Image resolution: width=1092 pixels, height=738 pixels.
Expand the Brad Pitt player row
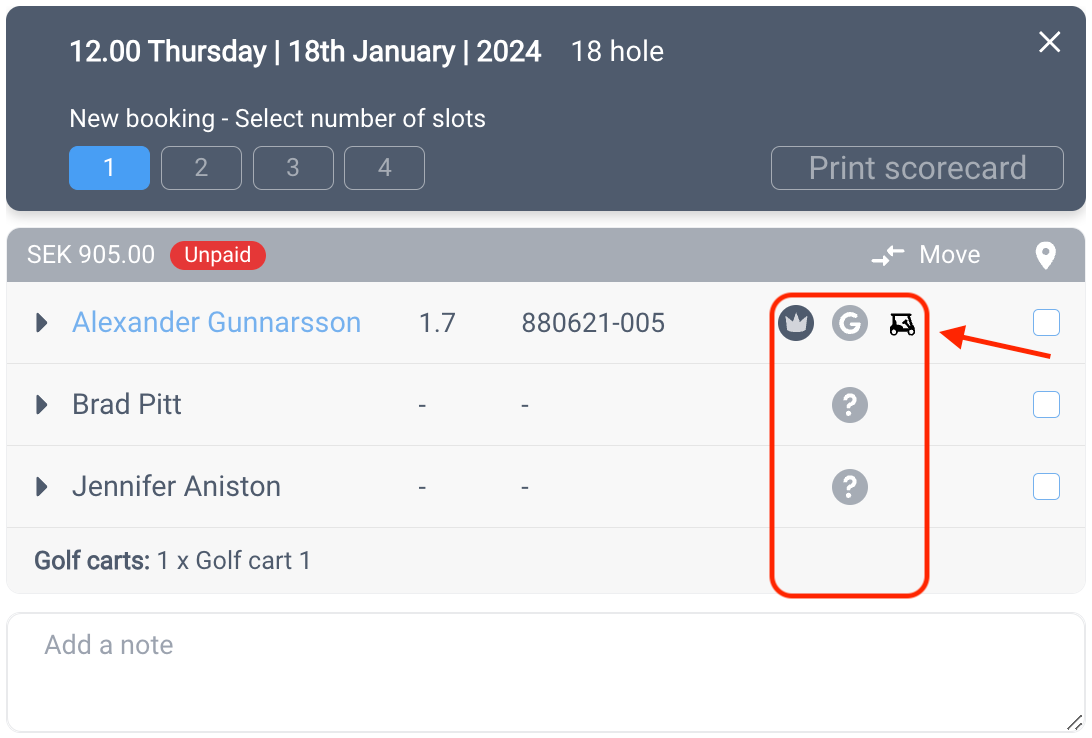42,405
